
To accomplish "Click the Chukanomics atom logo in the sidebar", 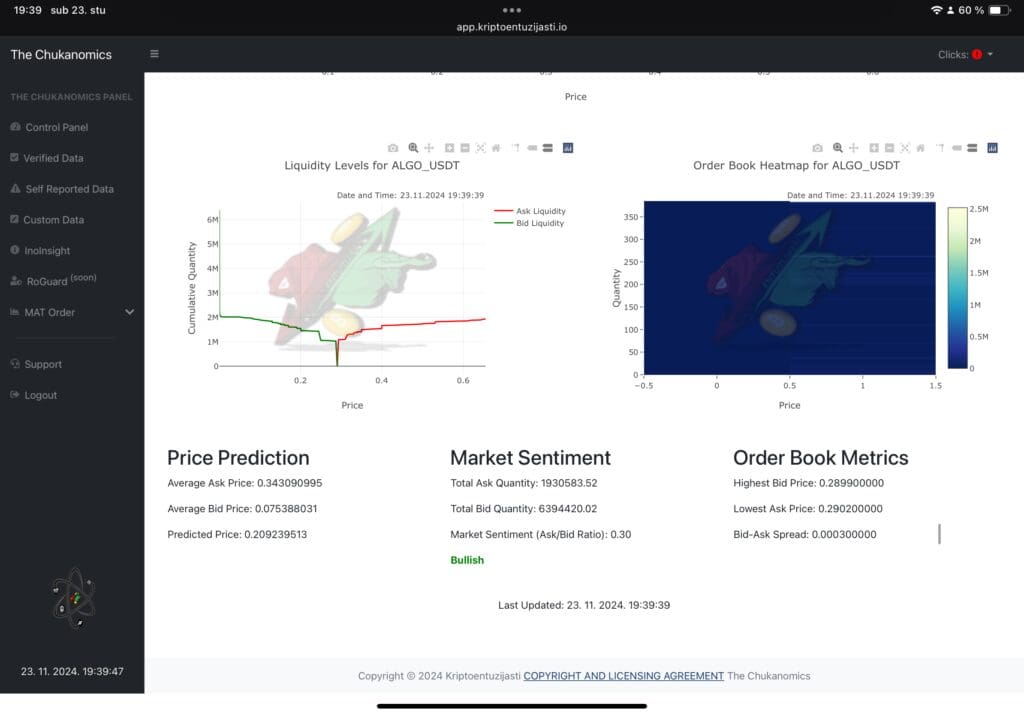I will pos(72,597).
